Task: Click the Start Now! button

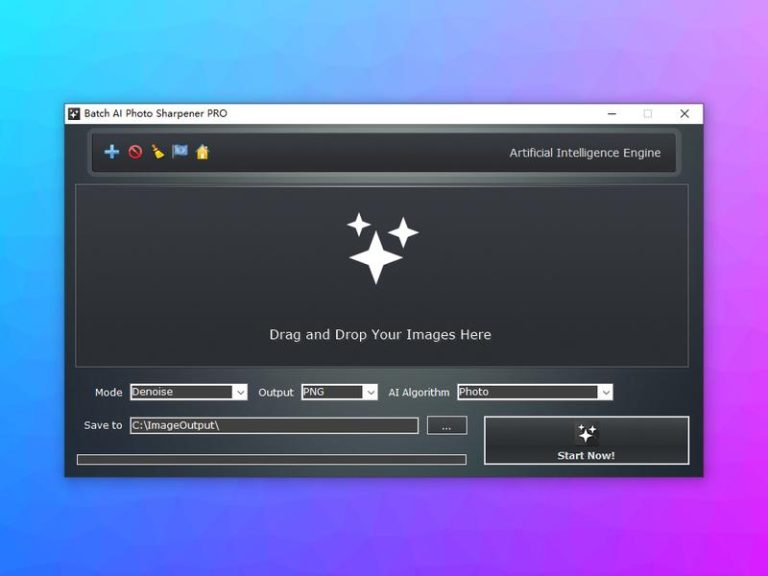Action: point(586,440)
